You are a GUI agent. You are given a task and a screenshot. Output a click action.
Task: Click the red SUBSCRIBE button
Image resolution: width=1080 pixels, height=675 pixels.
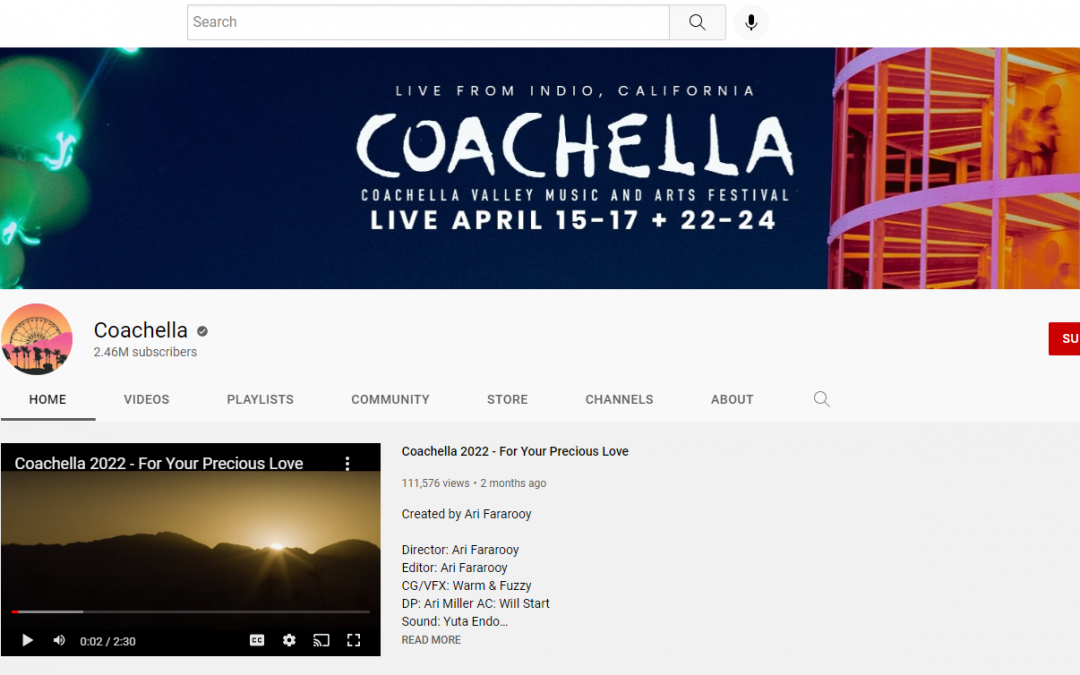[x=1066, y=339]
